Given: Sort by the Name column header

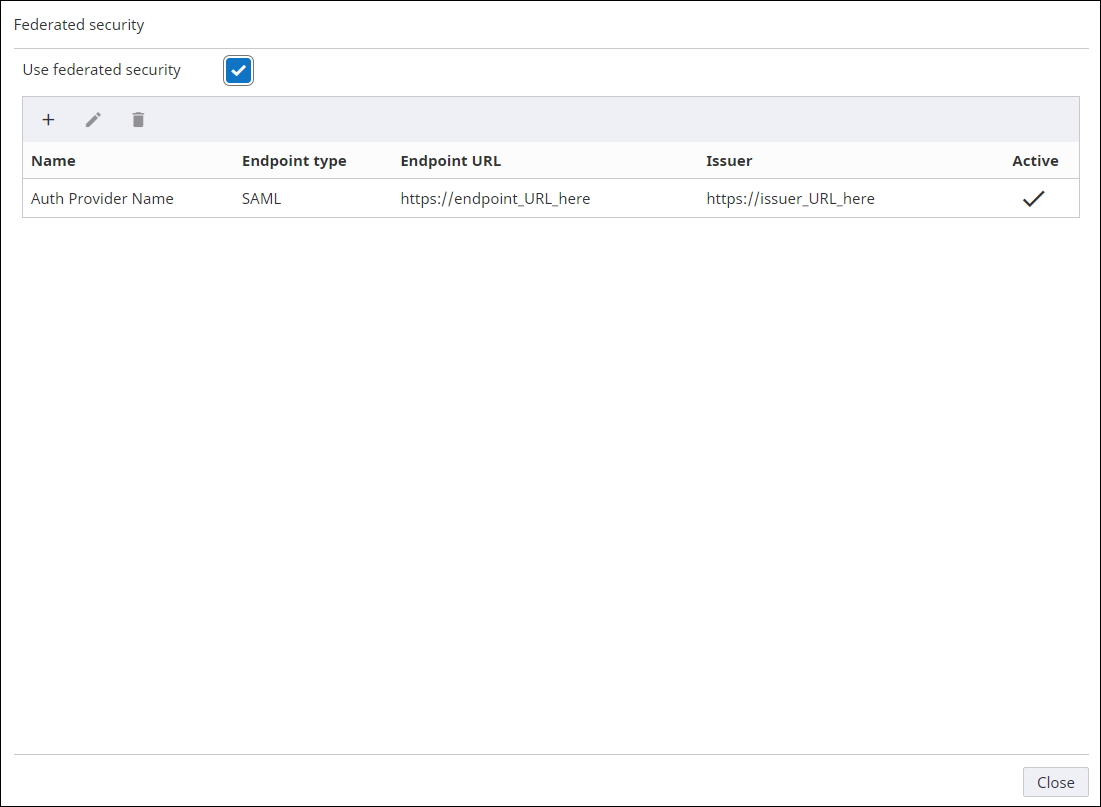Looking at the screenshot, I should point(53,161).
